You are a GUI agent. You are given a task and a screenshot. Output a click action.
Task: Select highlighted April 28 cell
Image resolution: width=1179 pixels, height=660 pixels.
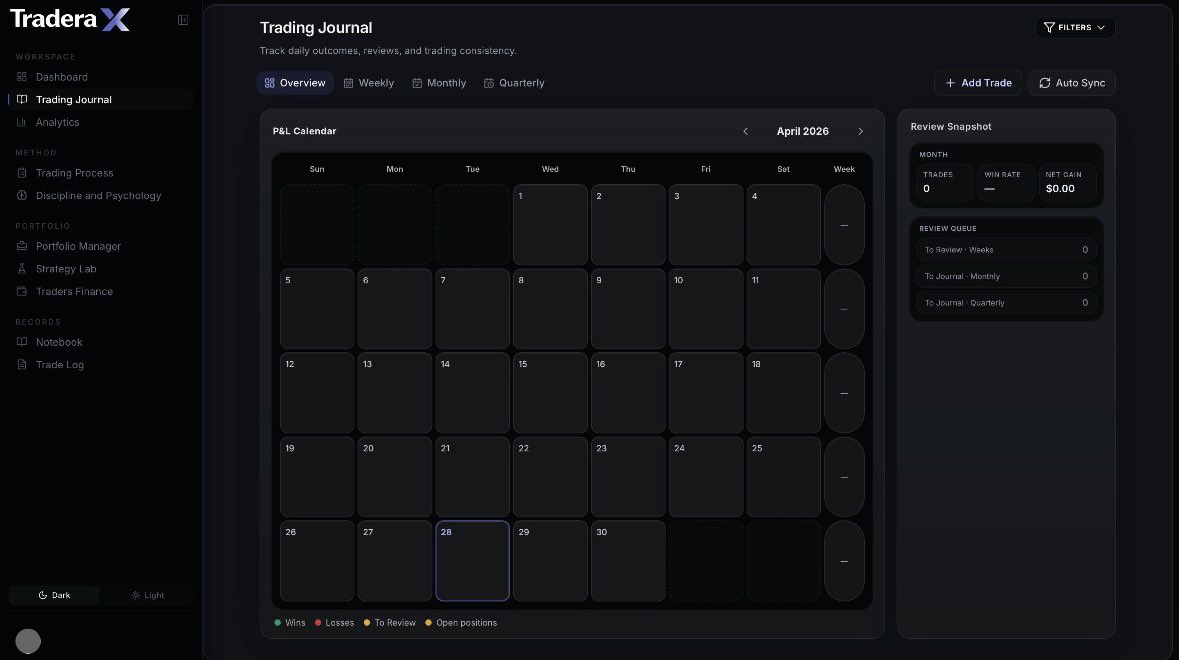(x=472, y=561)
